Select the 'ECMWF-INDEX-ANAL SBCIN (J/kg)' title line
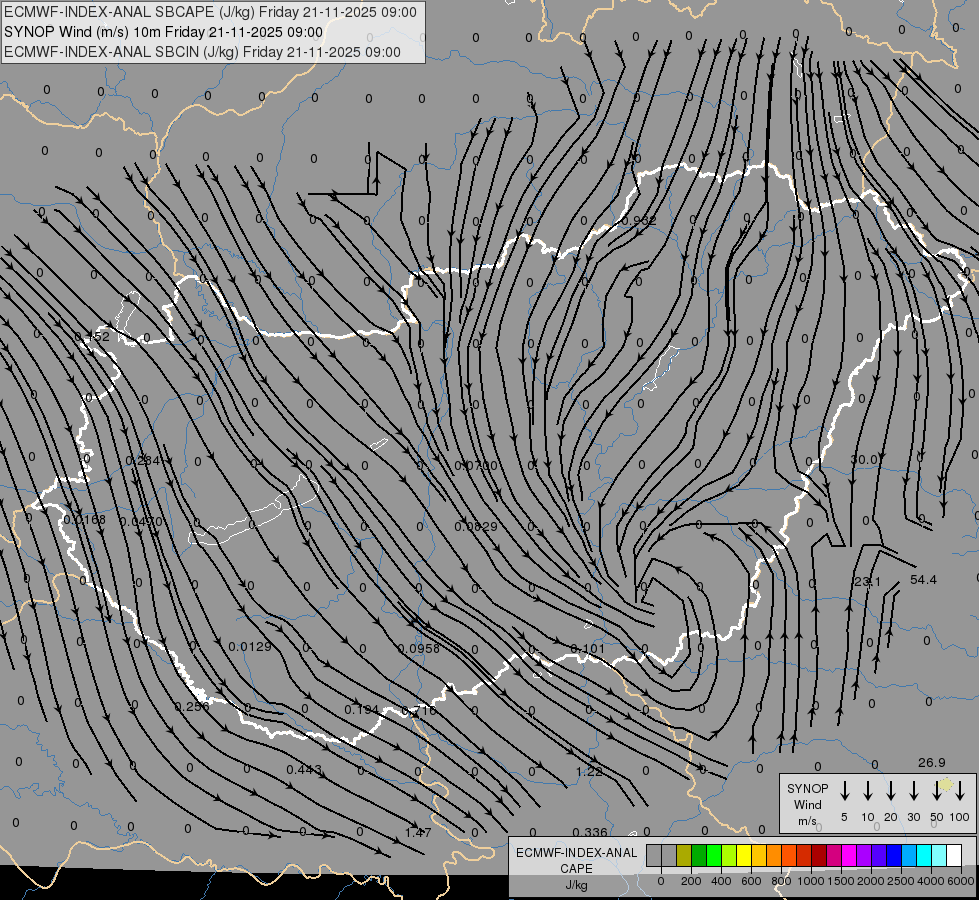The width and height of the screenshot is (979, 900). (202, 52)
